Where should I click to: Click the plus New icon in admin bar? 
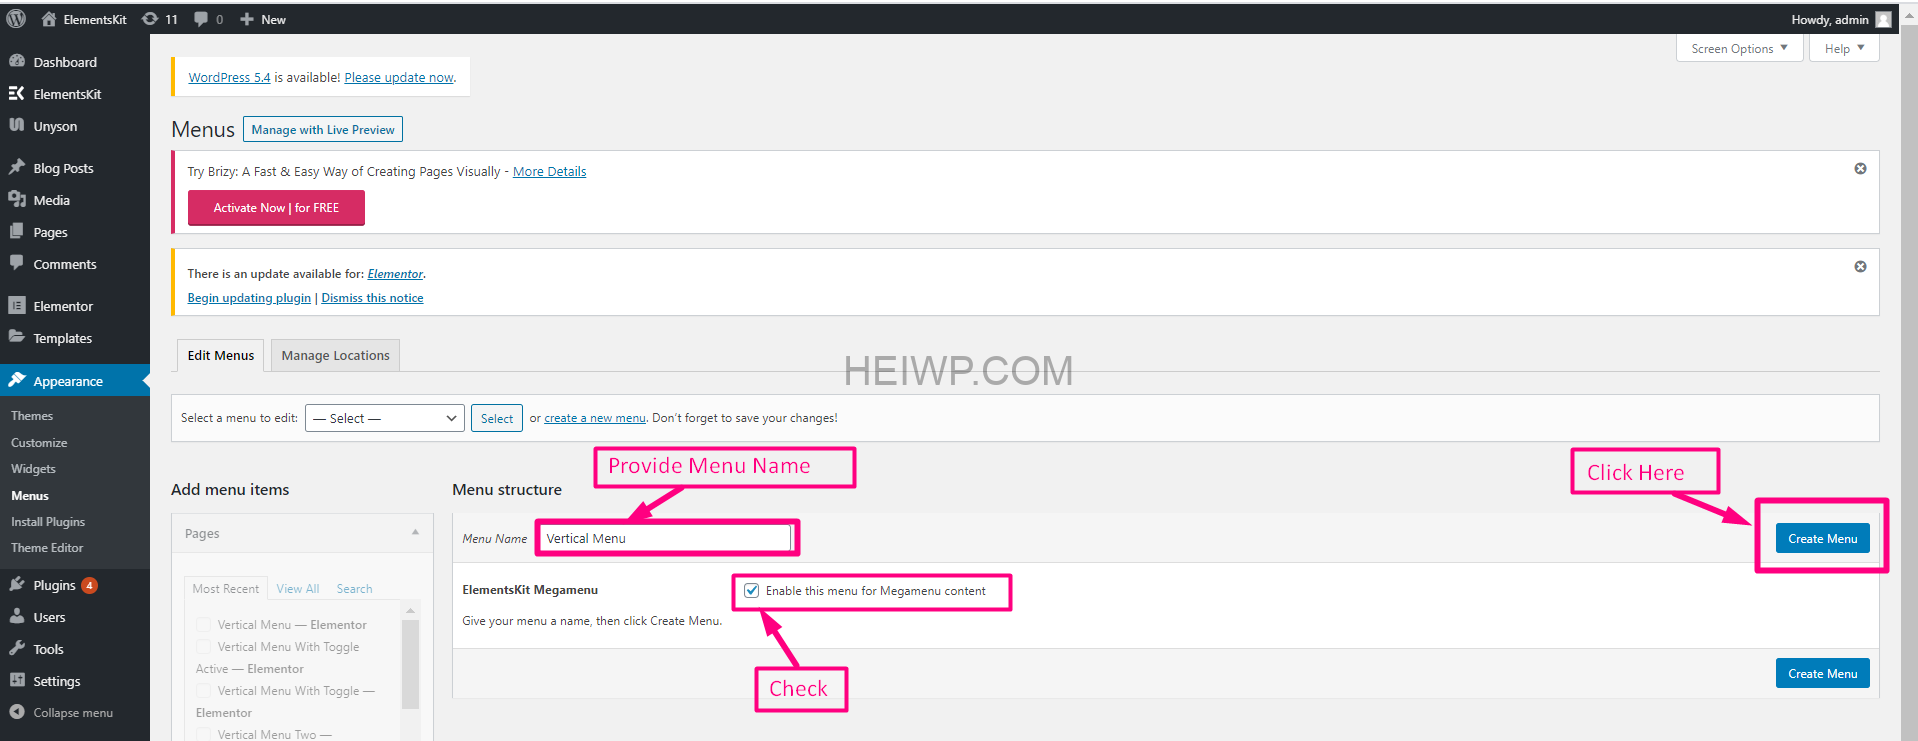click(246, 19)
